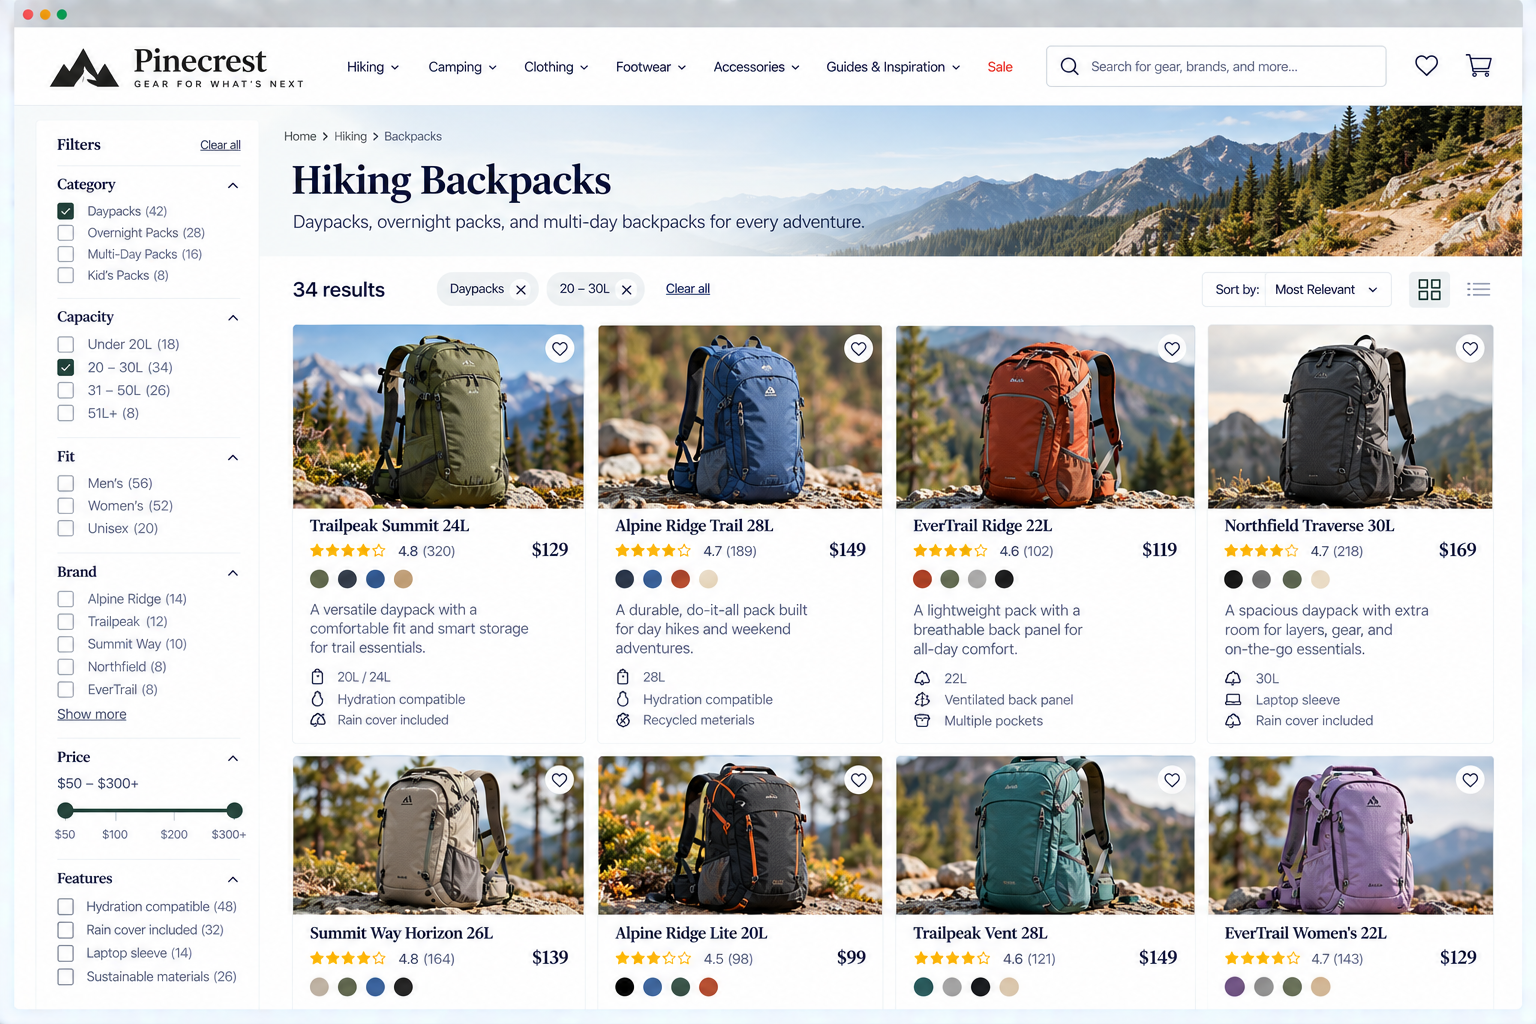
Task: Collapse the Features filter section
Action: click(233, 880)
